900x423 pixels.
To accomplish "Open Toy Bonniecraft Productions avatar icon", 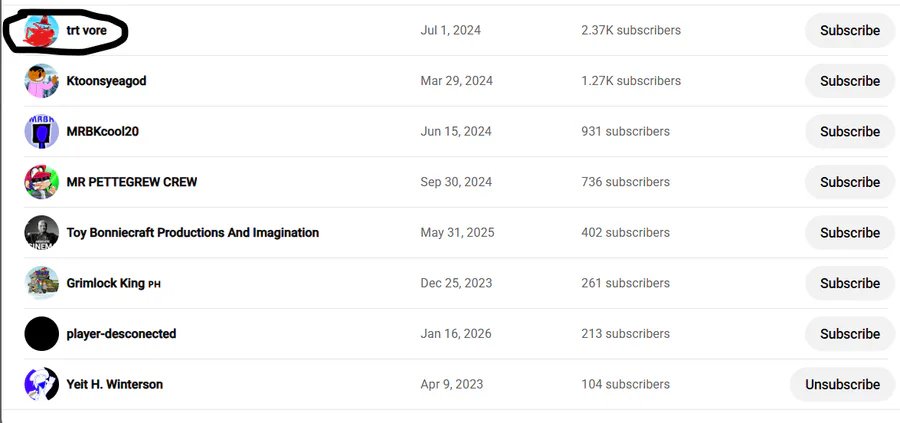I will tap(42, 233).
